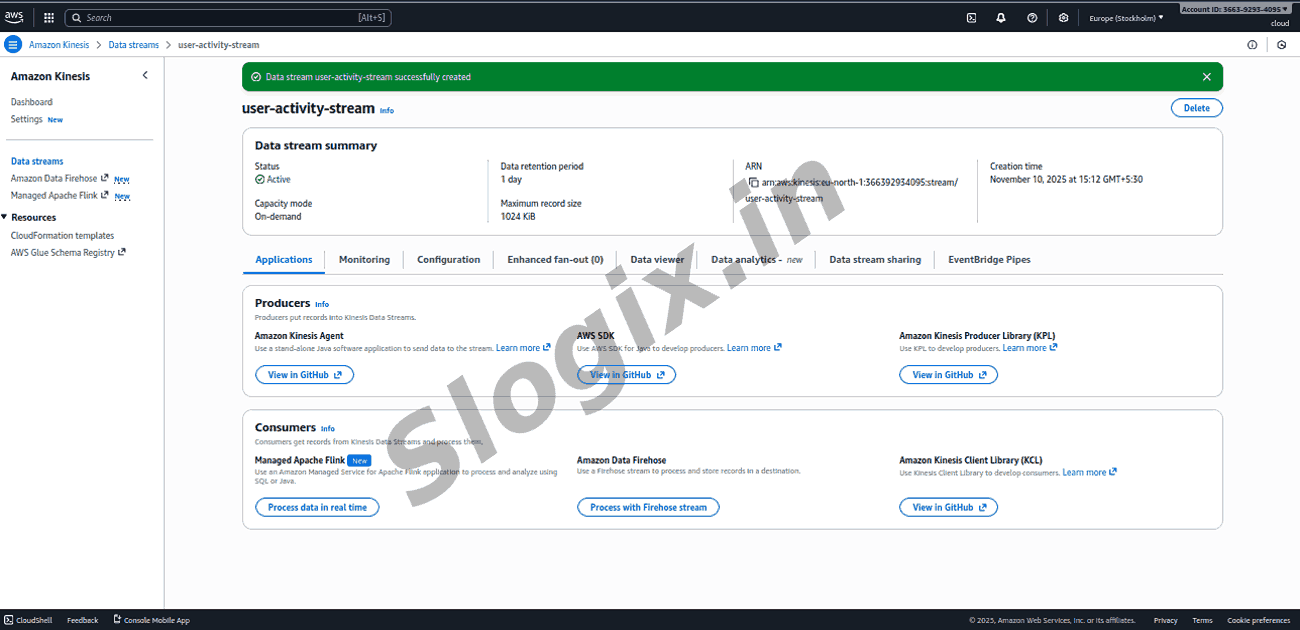Expand the Europe (Stockholm) region dropdown
Screen dimensions: 1300x630
[1126, 18]
